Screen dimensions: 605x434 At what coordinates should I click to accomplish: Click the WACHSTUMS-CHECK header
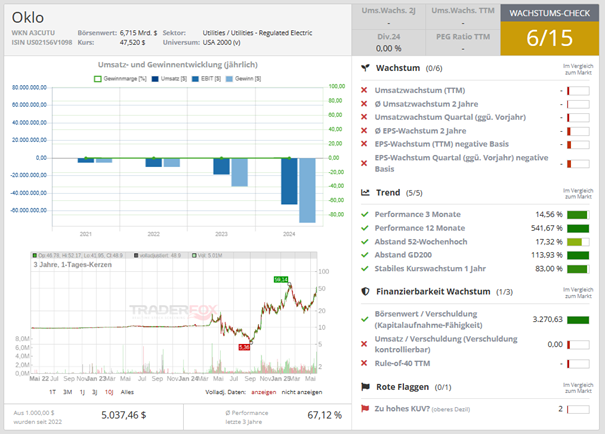click(549, 13)
